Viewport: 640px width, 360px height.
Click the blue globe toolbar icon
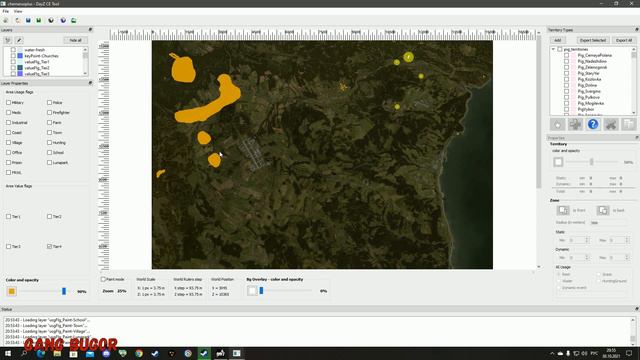click(63, 20)
